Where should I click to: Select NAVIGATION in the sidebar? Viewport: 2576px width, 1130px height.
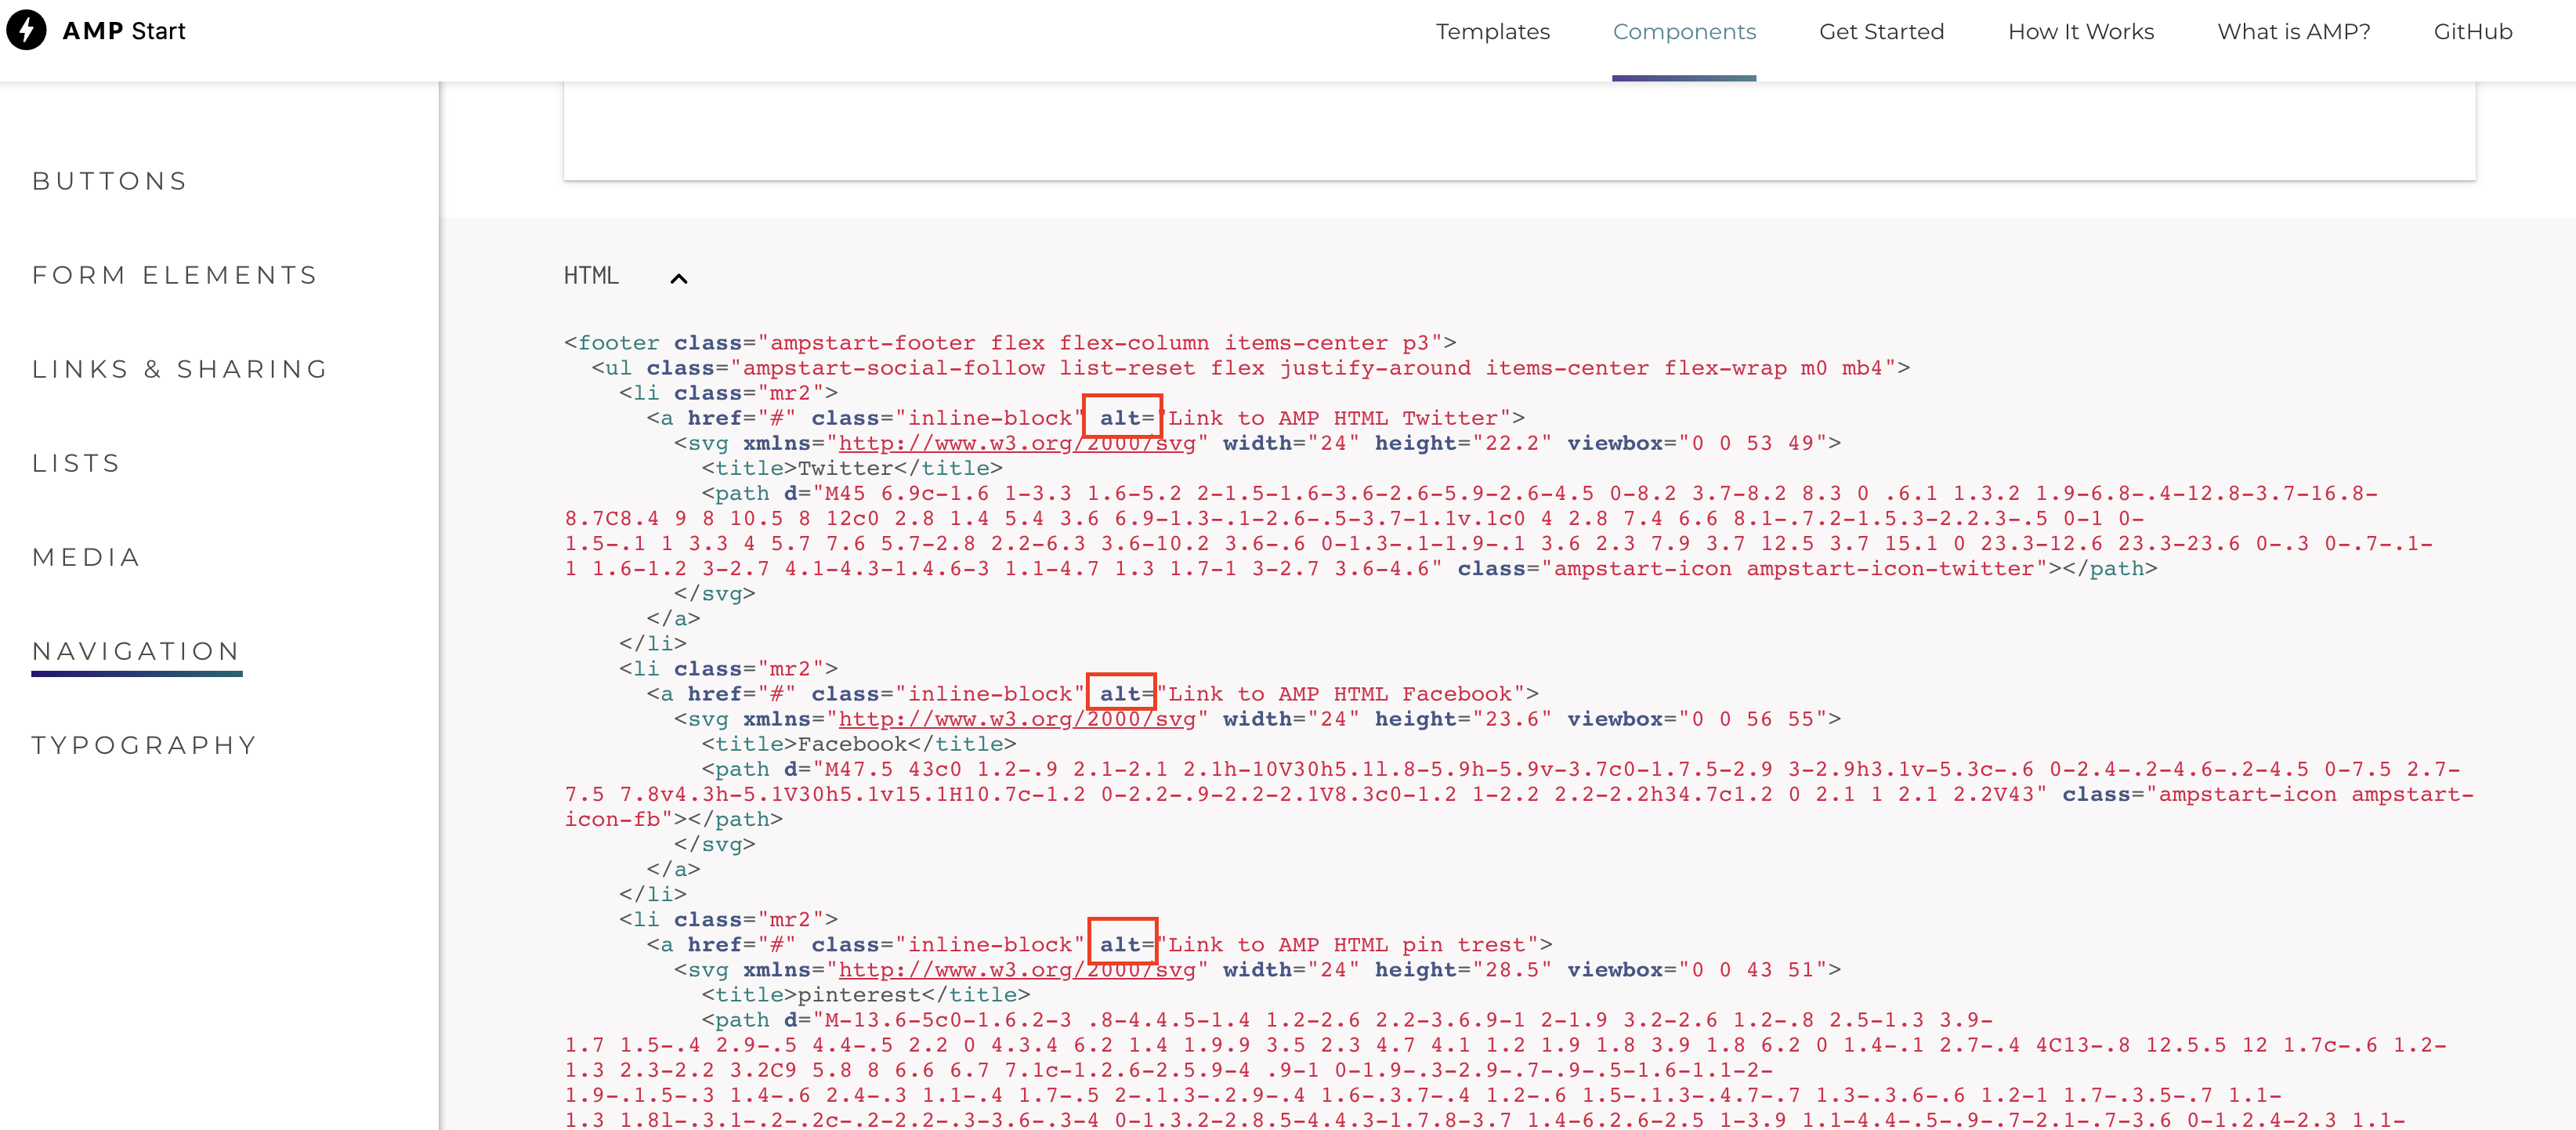(x=136, y=650)
